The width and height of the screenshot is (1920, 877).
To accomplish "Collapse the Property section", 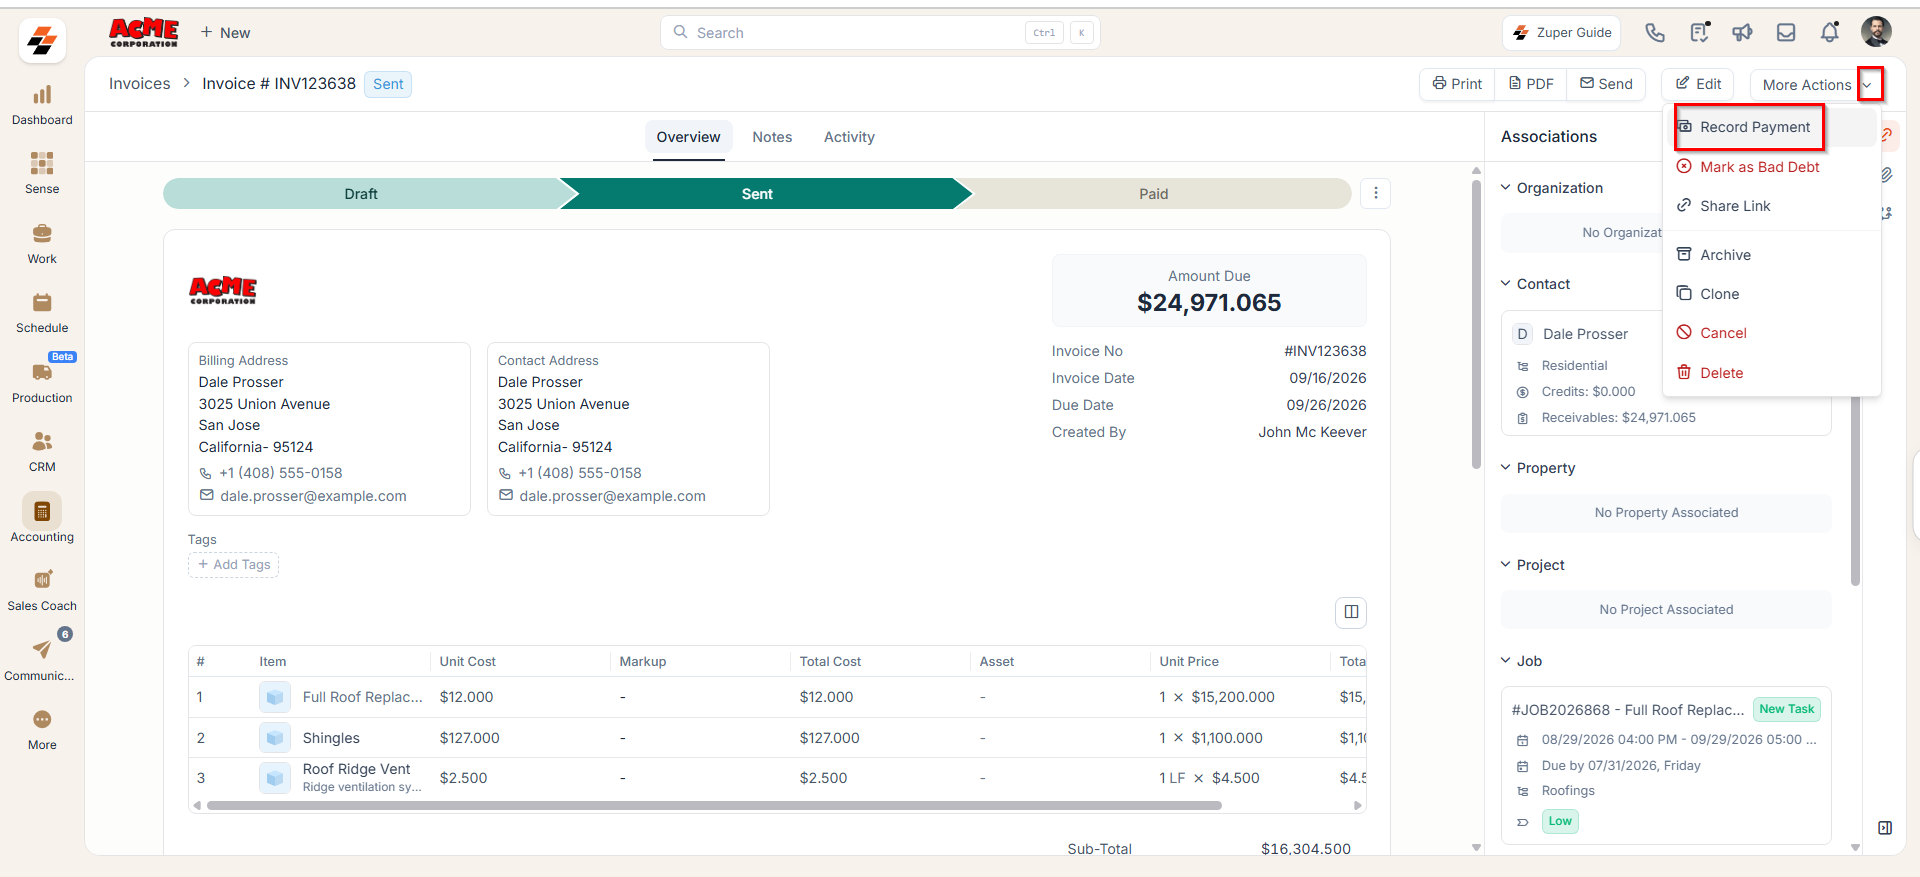I will click(x=1506, y=467).
